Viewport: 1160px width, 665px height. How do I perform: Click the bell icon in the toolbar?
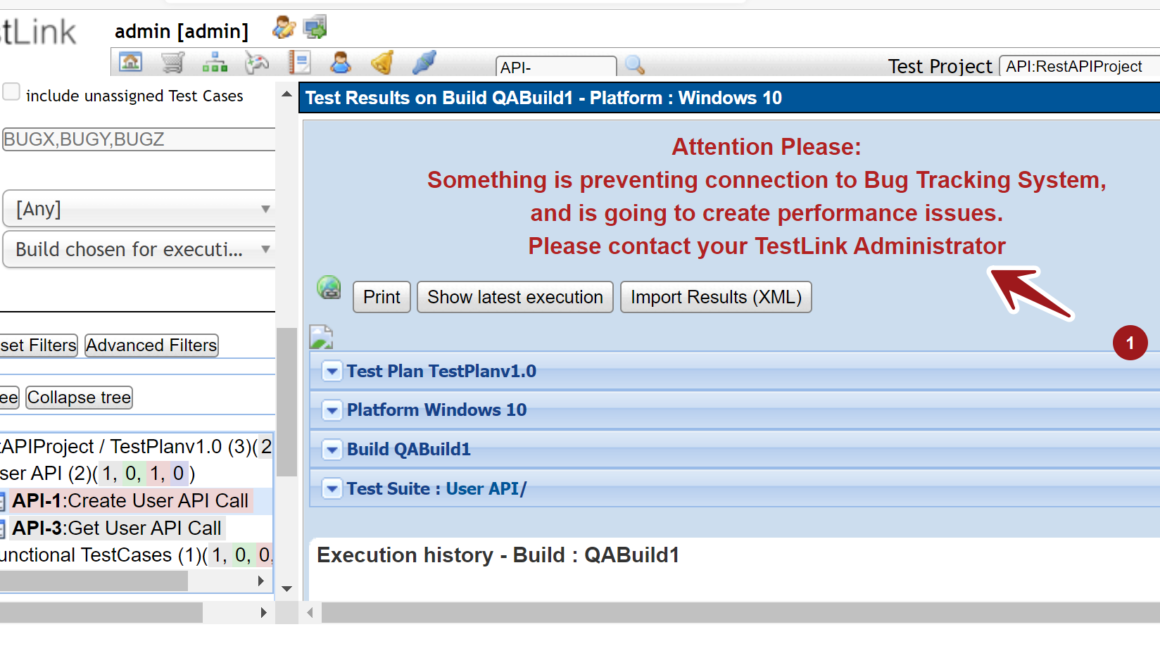[x=382, y=63]
